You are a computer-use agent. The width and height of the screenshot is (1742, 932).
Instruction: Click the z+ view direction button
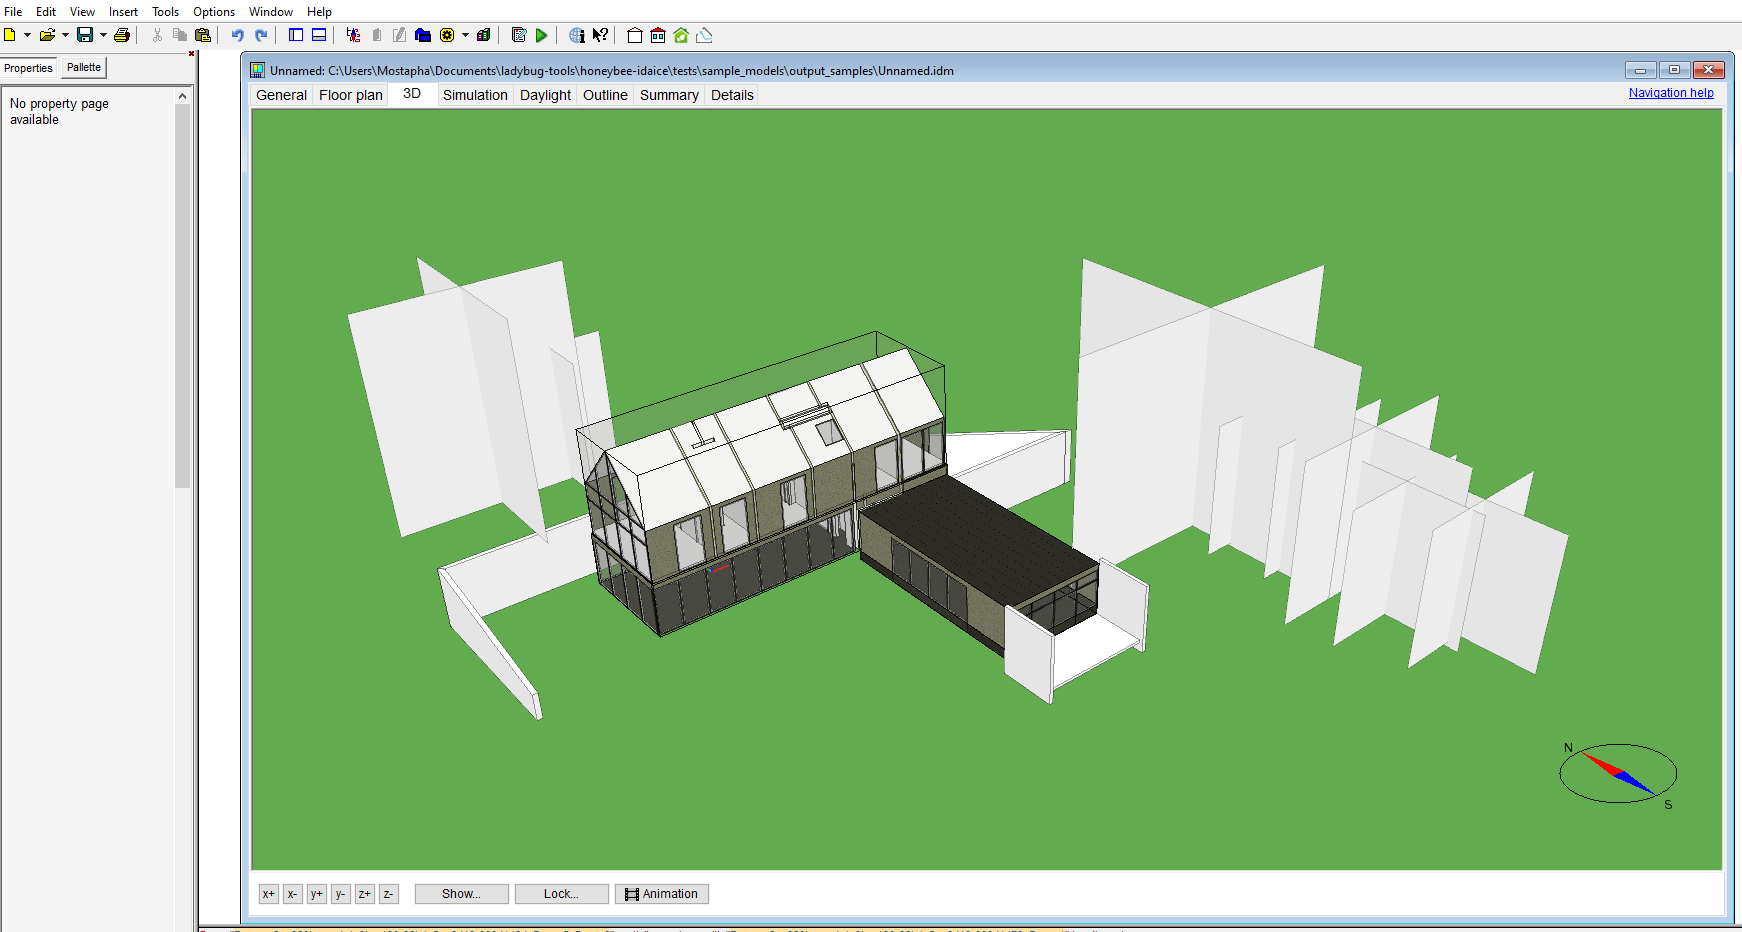click(364, 894)
